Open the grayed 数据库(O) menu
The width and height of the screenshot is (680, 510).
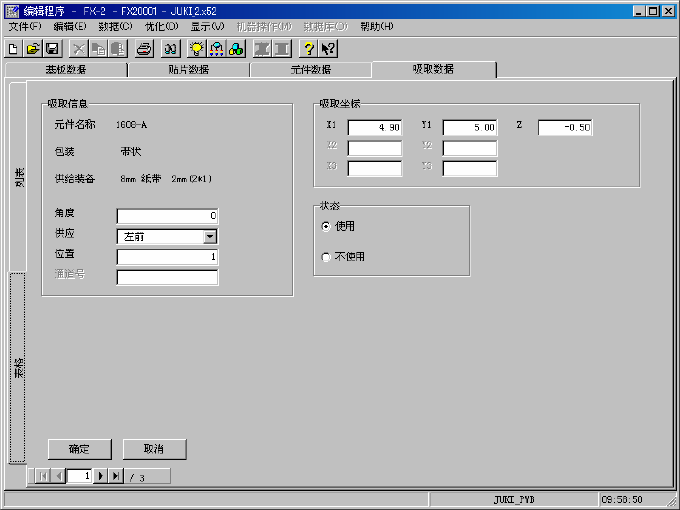(326, 26)
